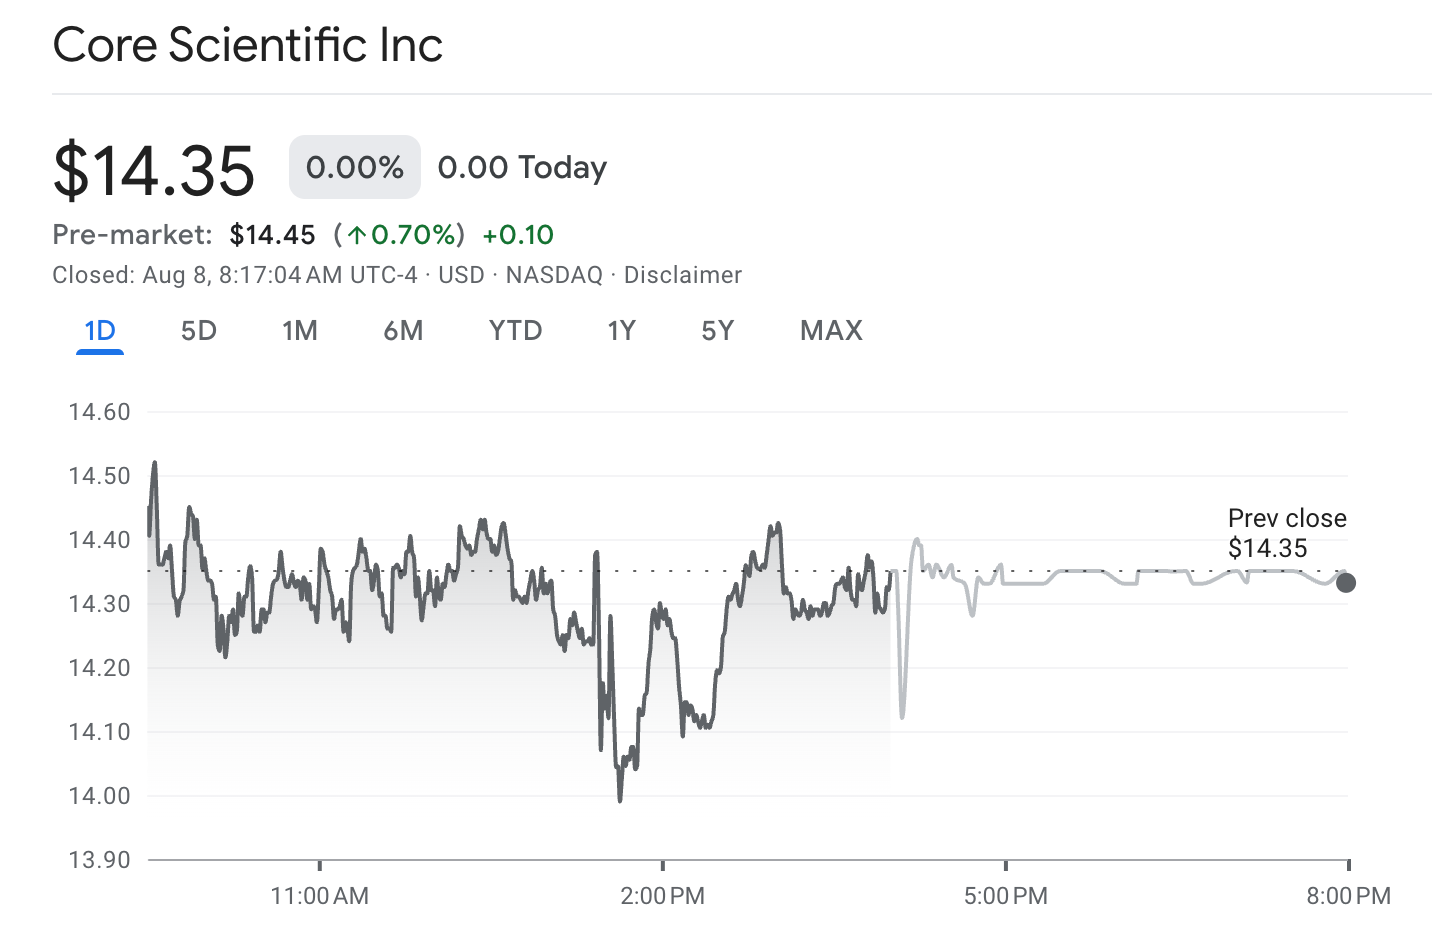Click the 0.00% change badge

[354, 166]
